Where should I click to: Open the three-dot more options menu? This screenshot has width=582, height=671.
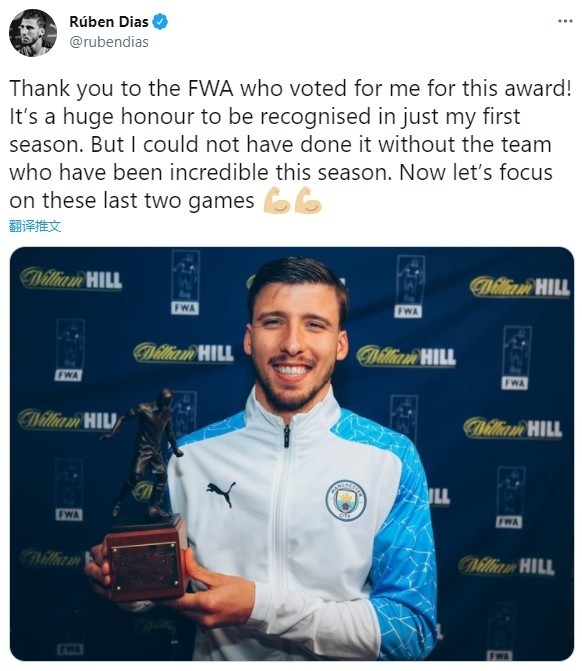tap(565, 21)
